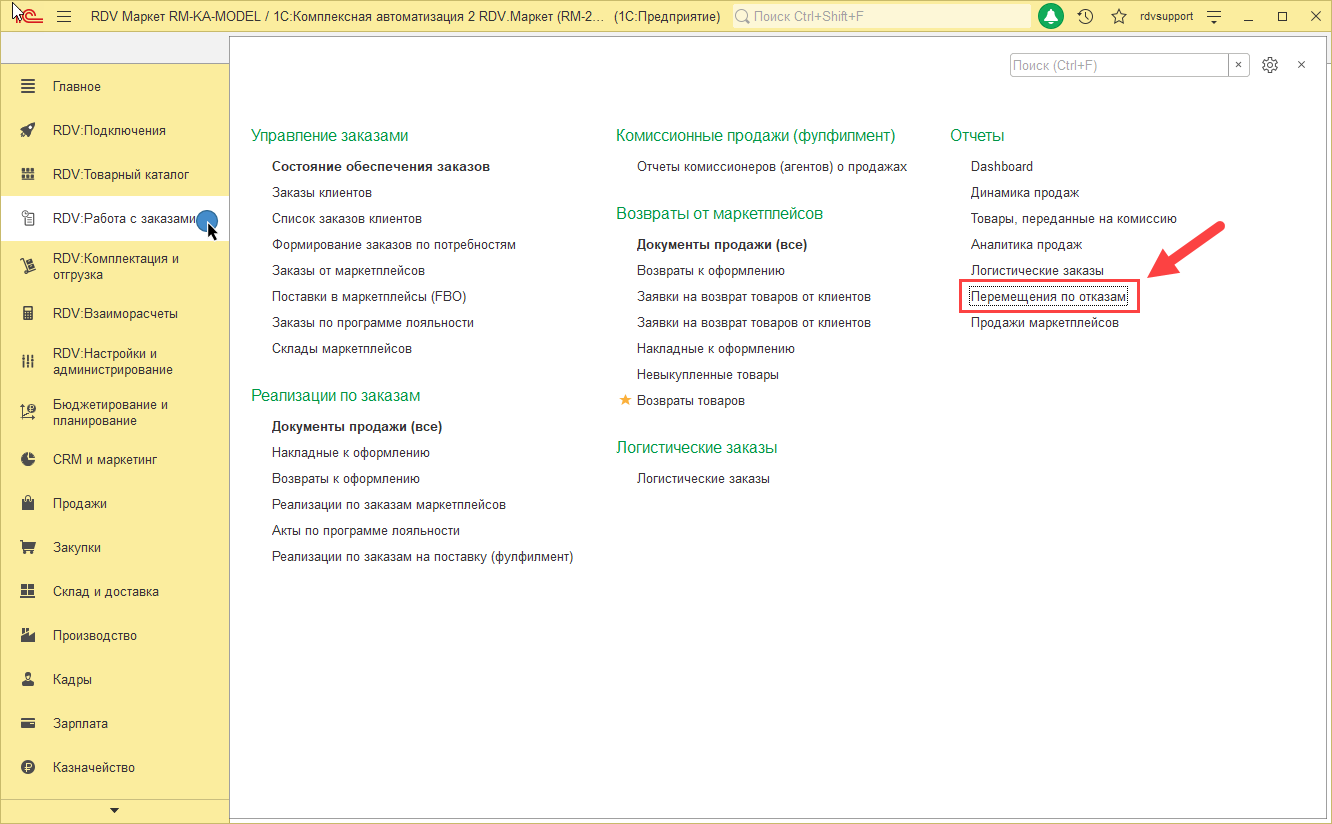Select the RDV:Работа с заказами section

pyautogui.click(x=114, y=219)
